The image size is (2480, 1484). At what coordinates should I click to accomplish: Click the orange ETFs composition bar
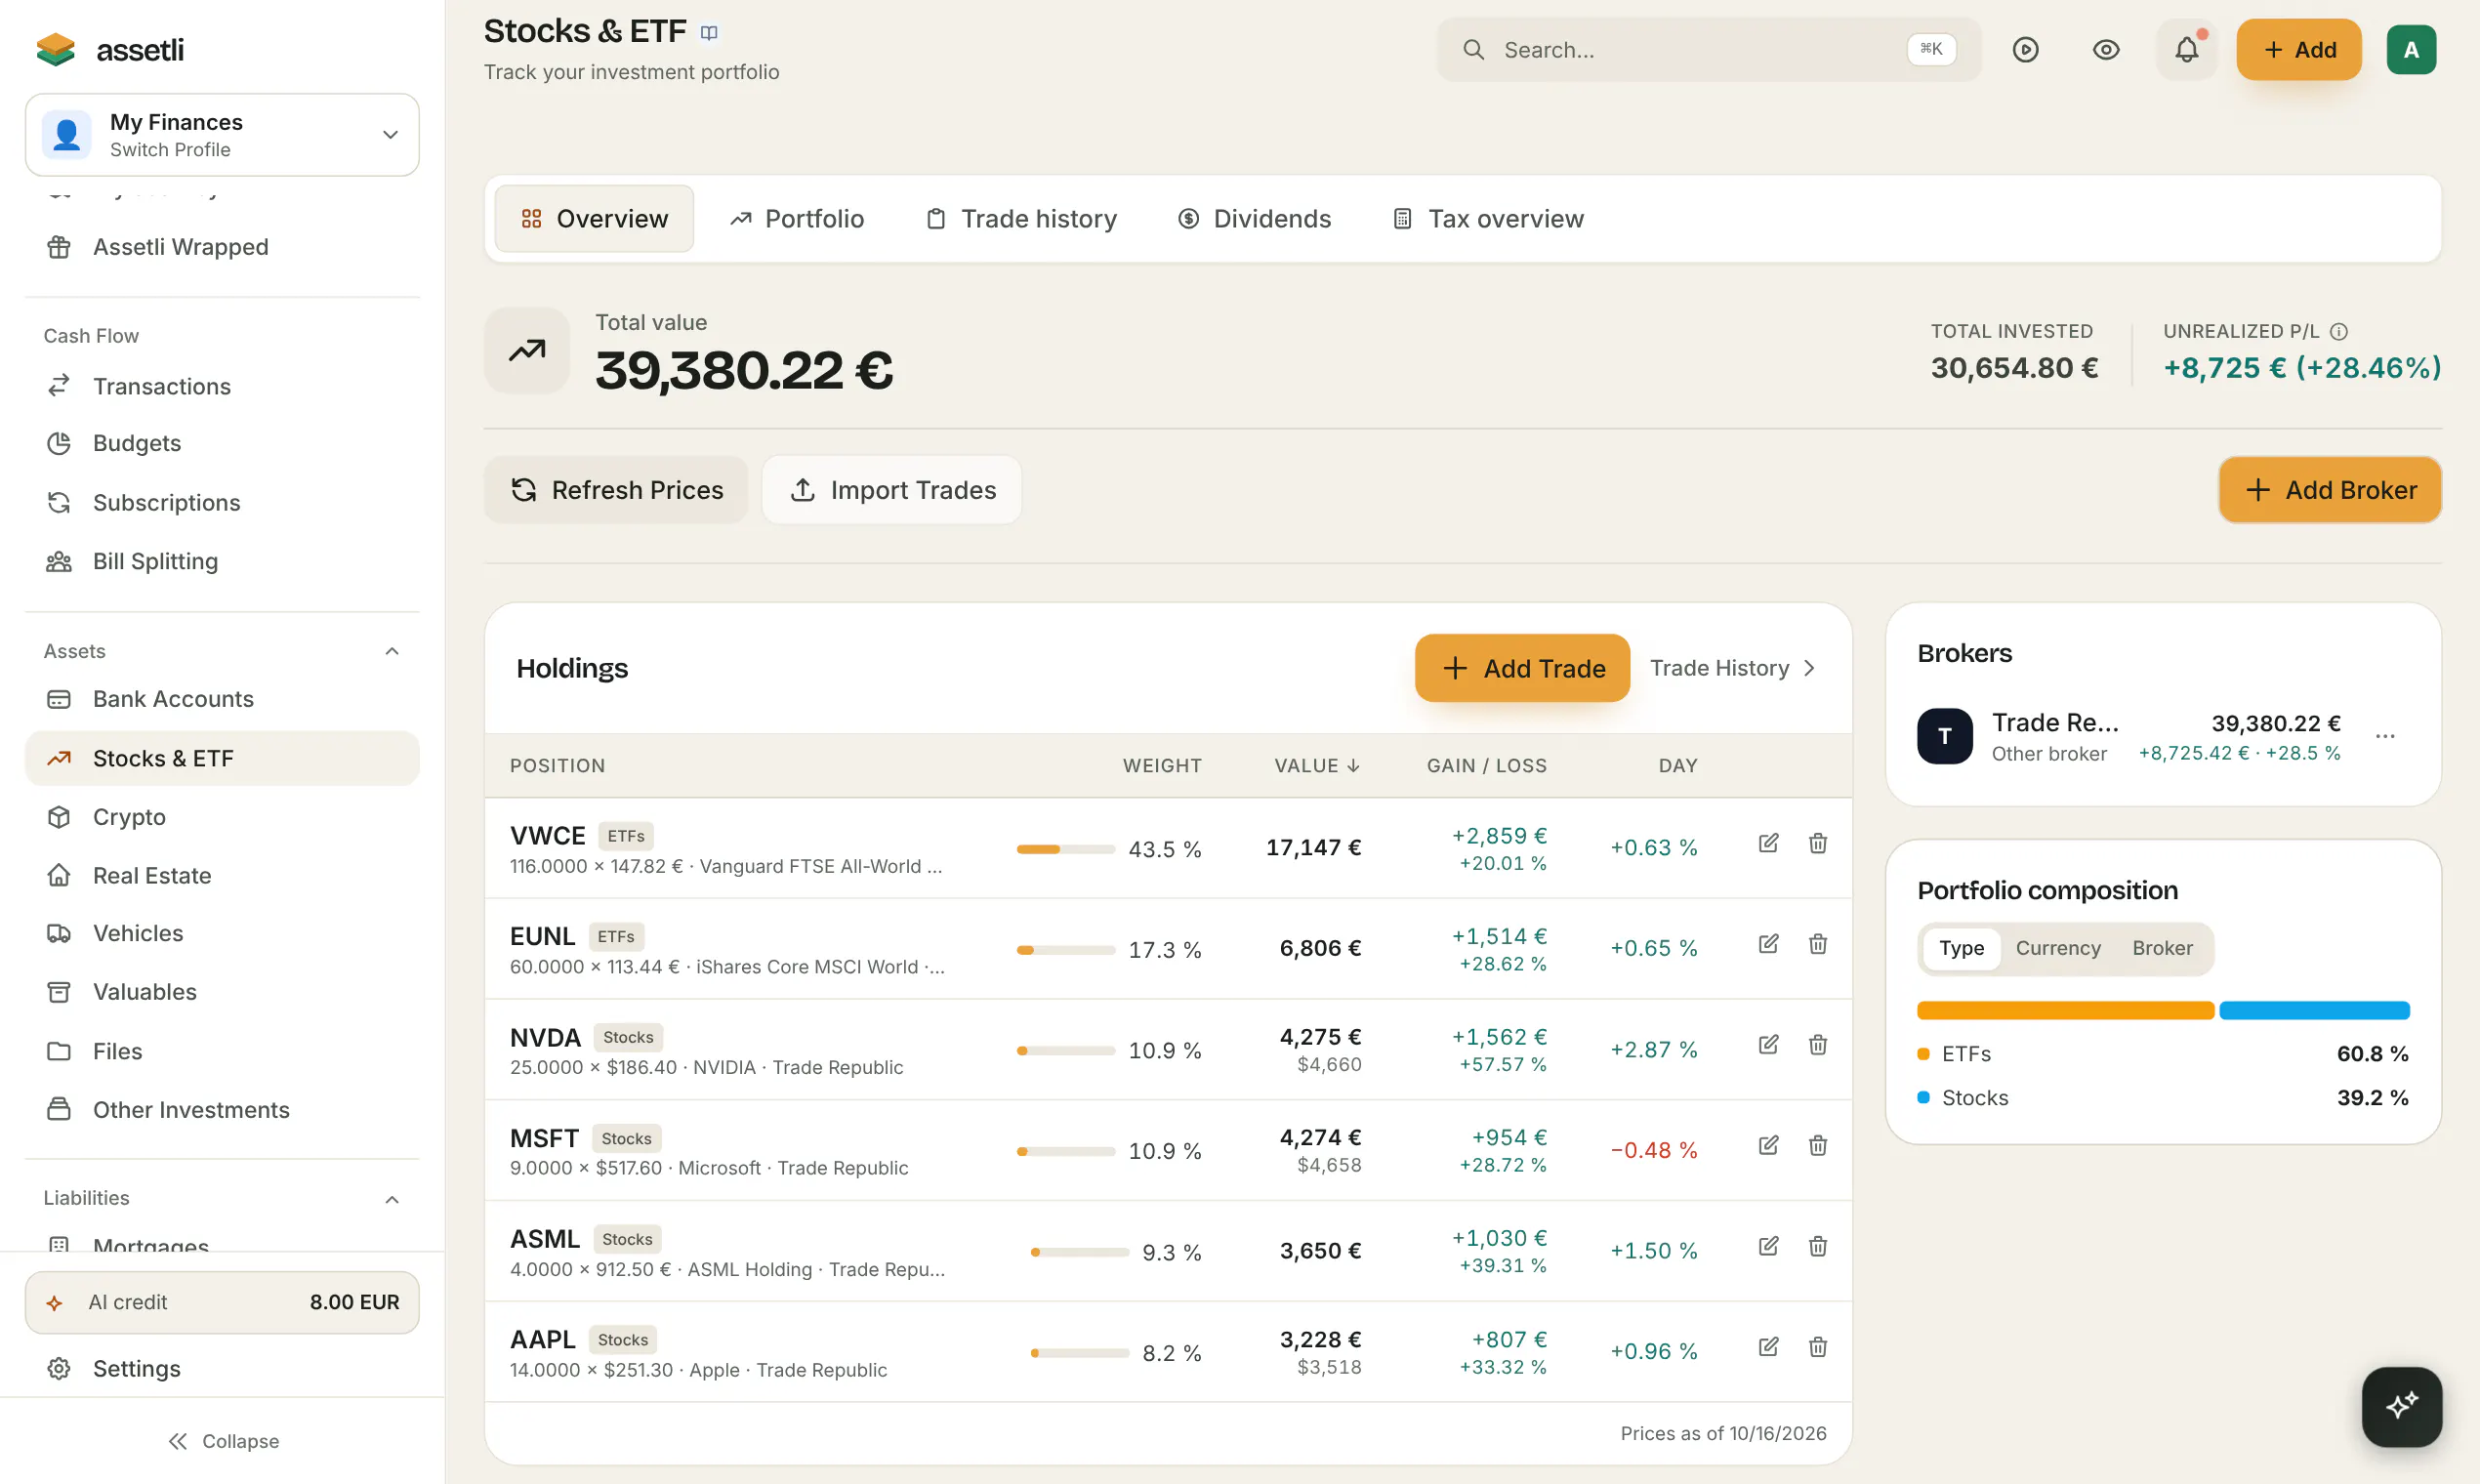tap(2065, 1011)
